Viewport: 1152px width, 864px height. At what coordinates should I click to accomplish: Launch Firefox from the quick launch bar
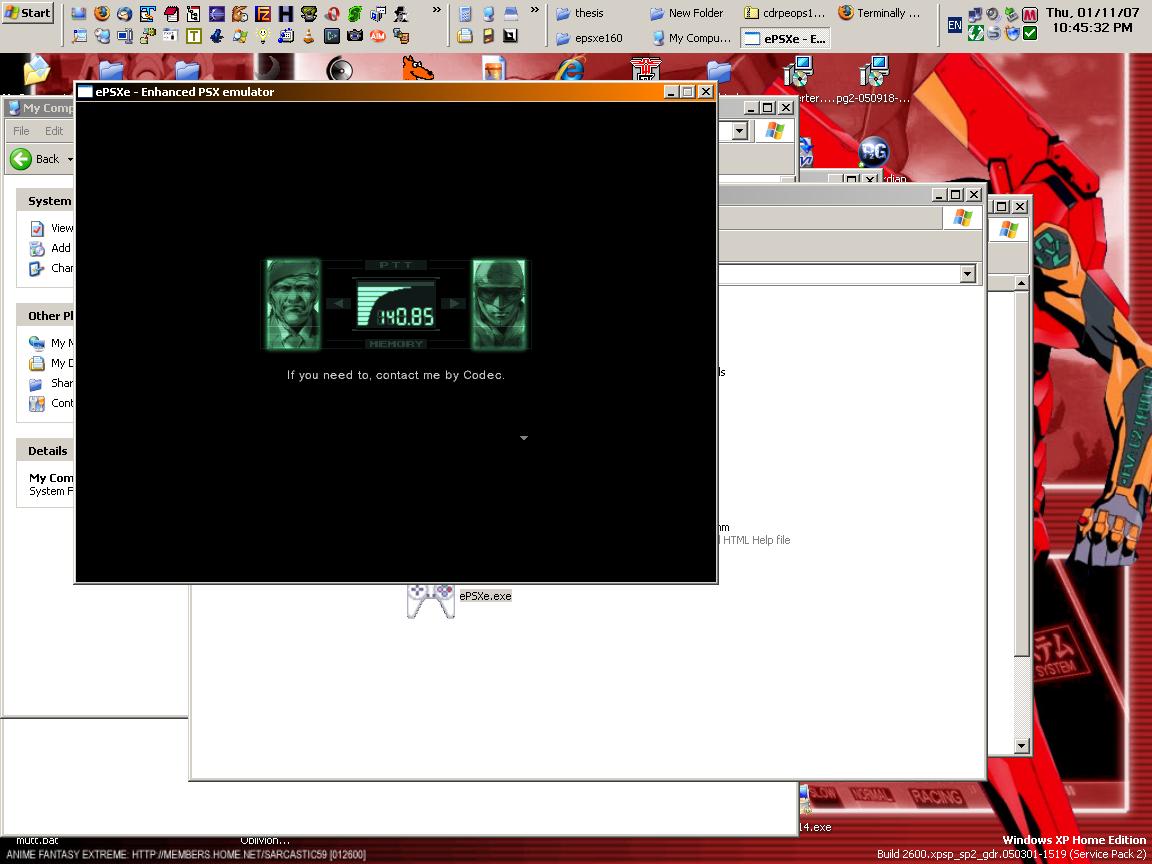click(x=101, y=14)
